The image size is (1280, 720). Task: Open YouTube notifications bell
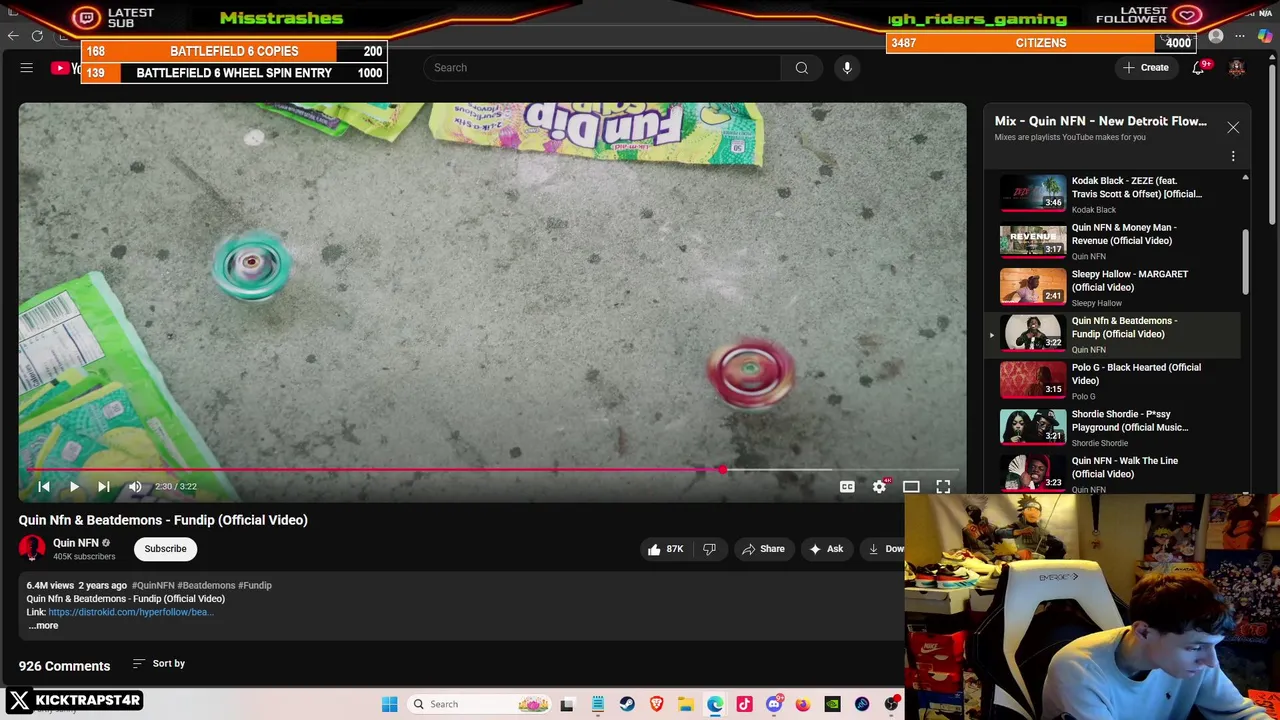click(1199, 68)
